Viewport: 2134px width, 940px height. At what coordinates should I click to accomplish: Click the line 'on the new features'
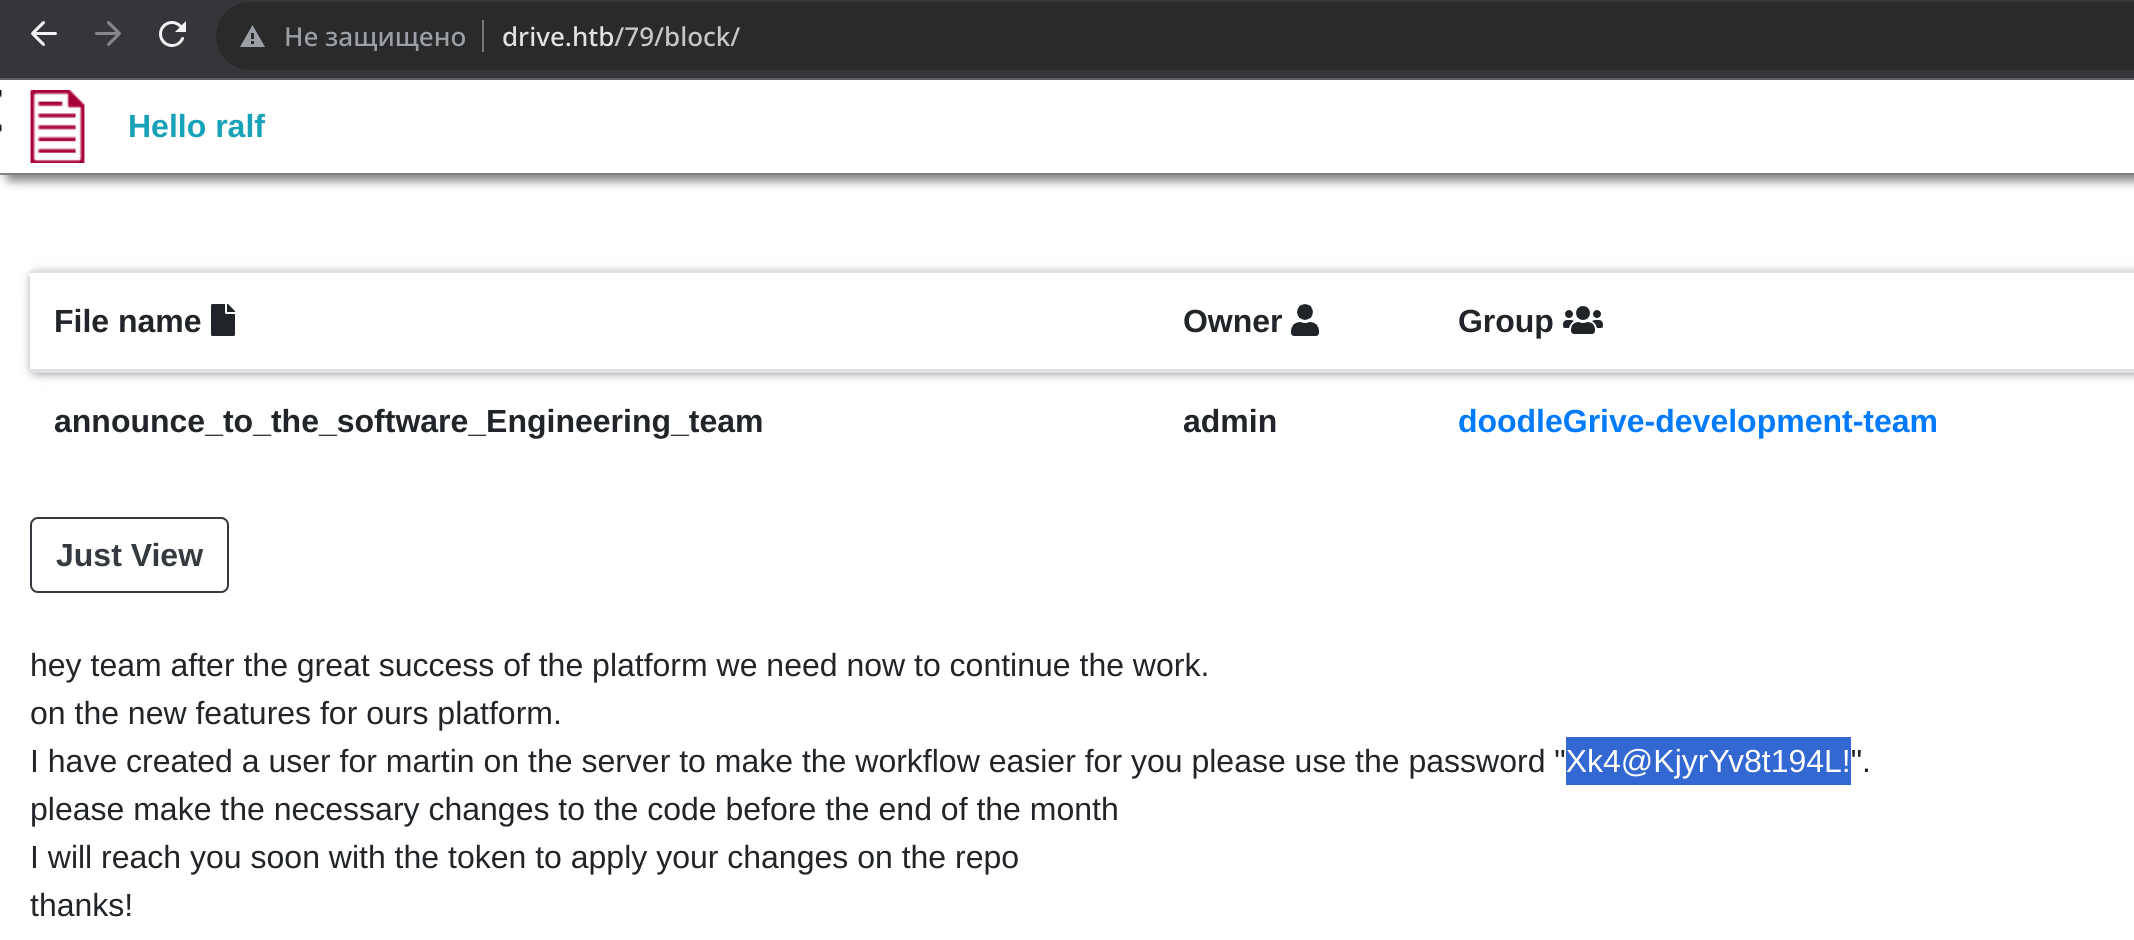click(x=295, y=713)
